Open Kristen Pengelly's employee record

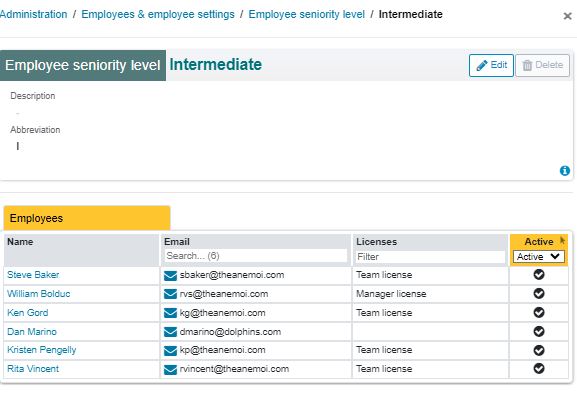click(42, 350)
